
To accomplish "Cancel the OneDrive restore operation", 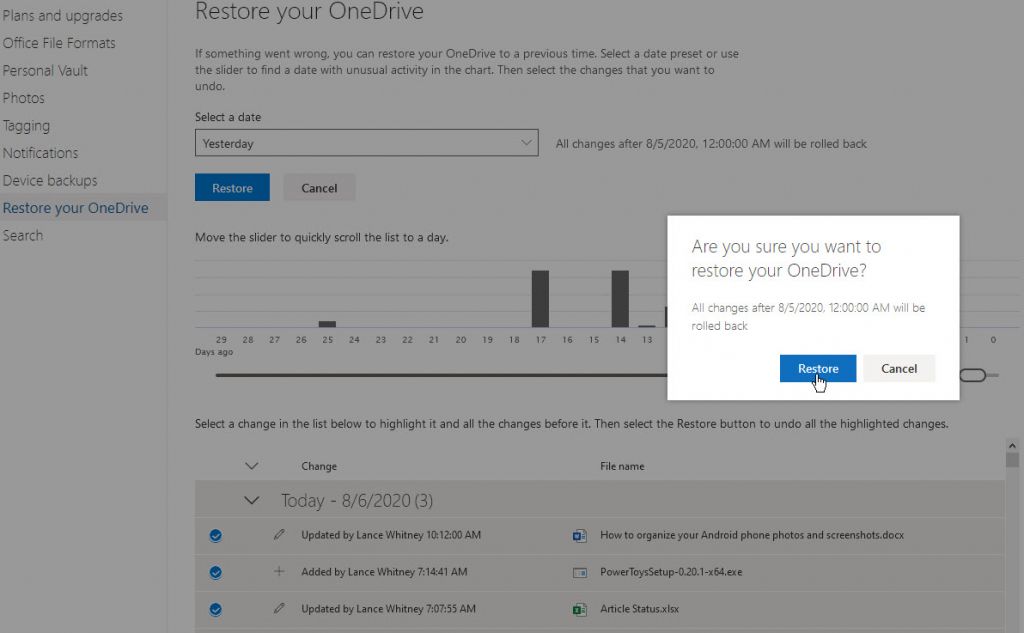I will pos(898,368).
